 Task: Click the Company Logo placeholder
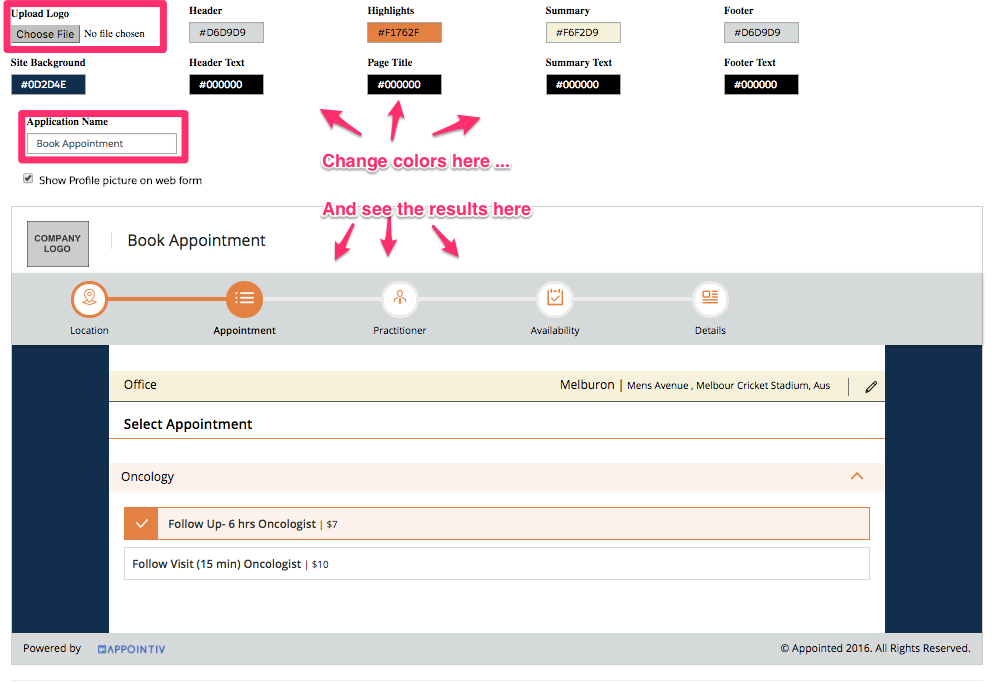(58, 243)
